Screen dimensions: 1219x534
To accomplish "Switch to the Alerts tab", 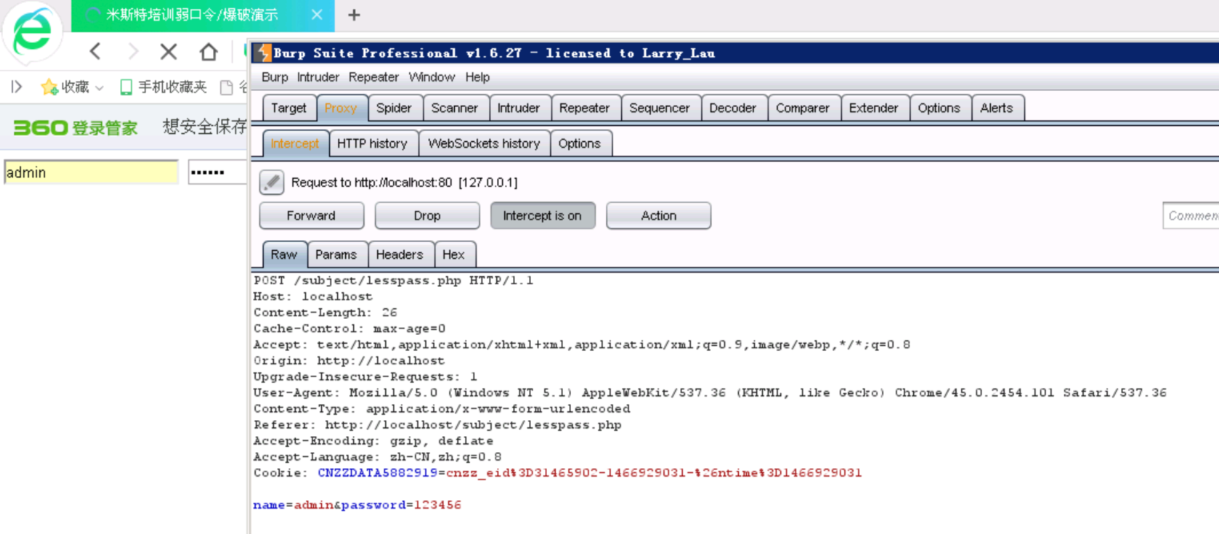I will tap(996, 108).
